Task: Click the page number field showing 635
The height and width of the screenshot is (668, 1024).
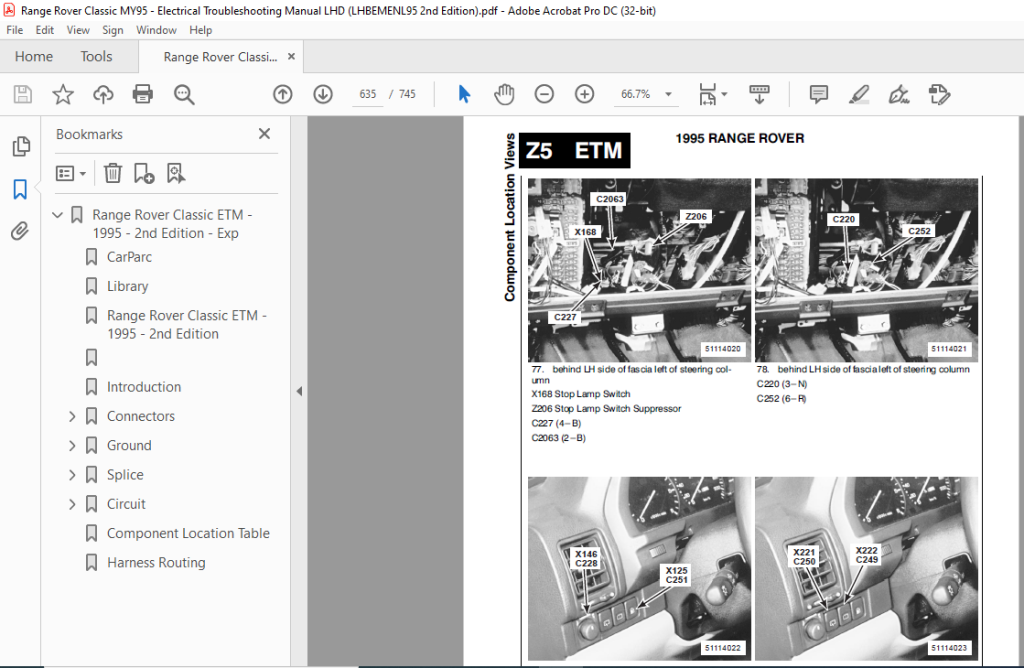Action: tap(368, 94)
